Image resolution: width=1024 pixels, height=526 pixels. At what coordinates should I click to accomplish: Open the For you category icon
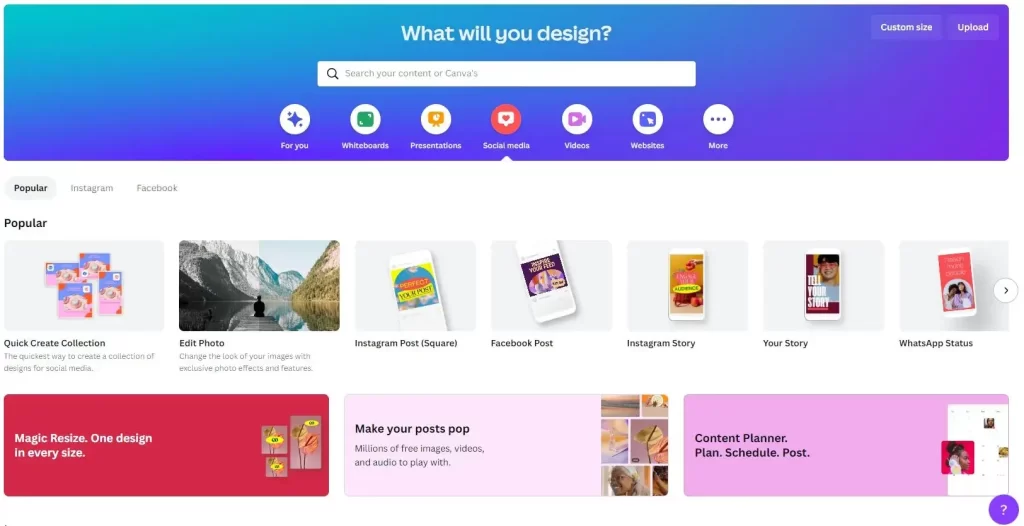coord(295,119)
